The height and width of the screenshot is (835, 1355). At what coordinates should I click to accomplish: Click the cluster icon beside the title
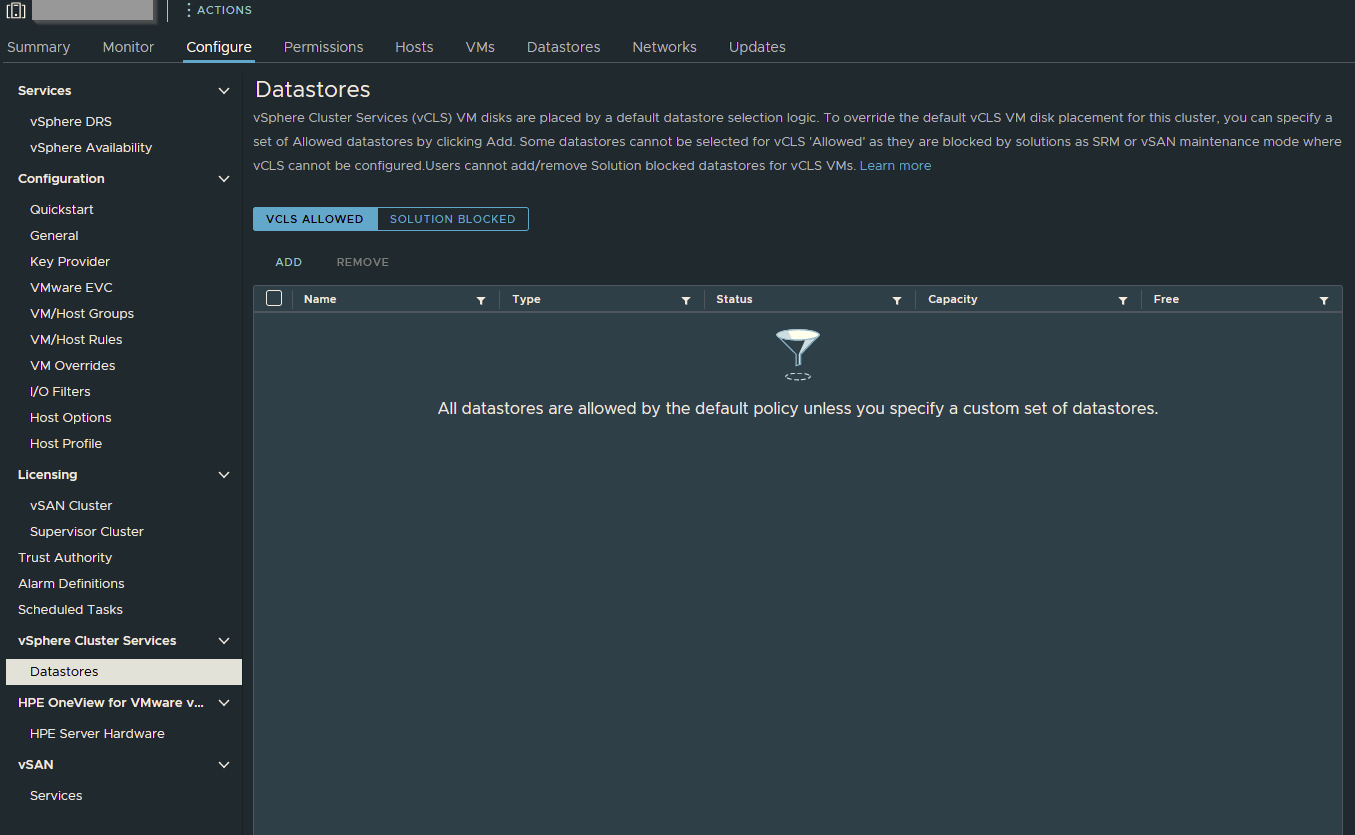pos(16,11)
